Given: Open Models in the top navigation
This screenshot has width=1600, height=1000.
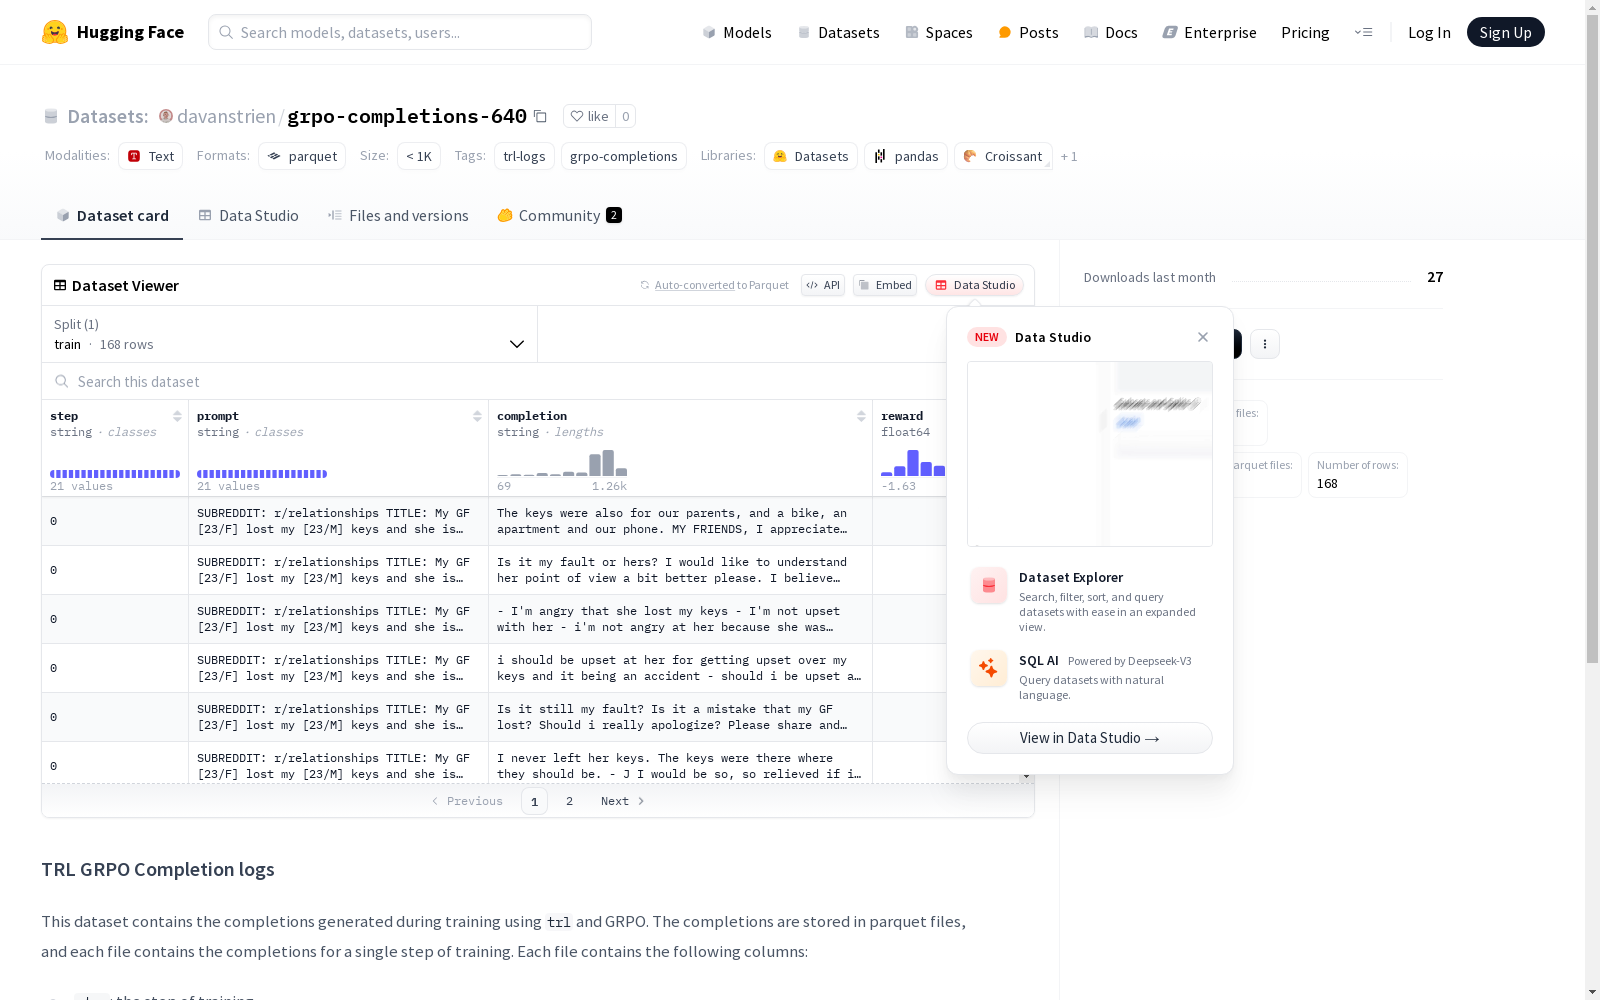Looking at the screenshot, I should coord(737,32).
